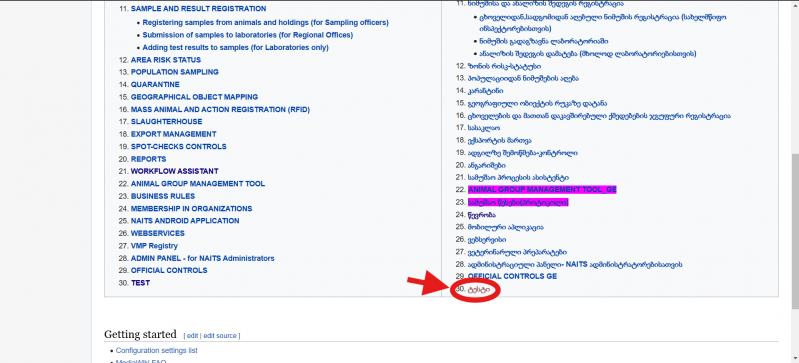This screenshot has height=363, width=799.
Task: Open Georgian link on adding analysis results
Action: 588,54
